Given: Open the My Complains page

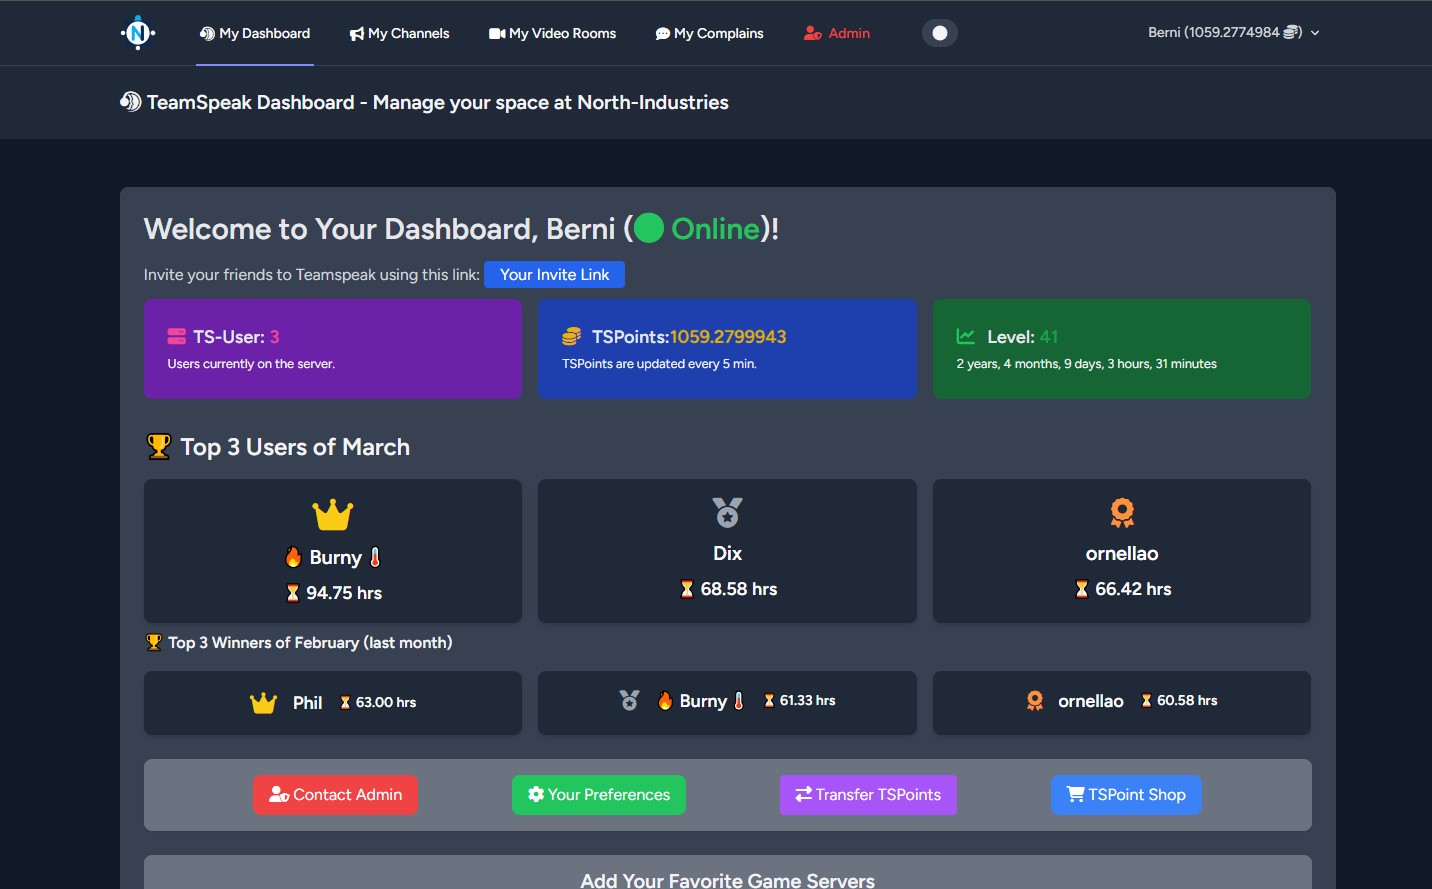Looking at the screenshot, I should point(710,33).
